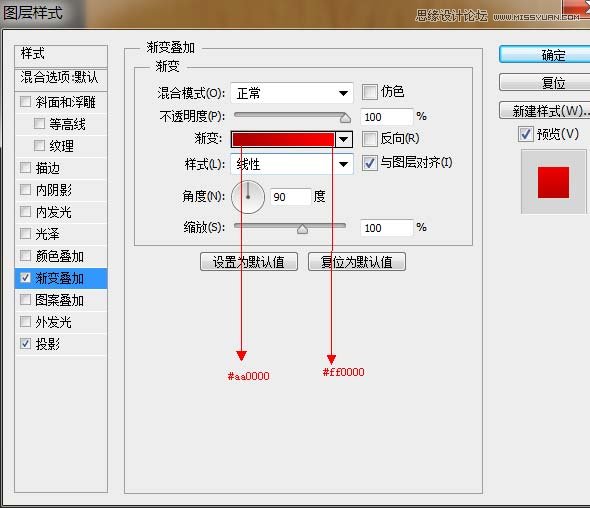
Task: Click the red layer style preview thumbnail
Action: [553, 183]
